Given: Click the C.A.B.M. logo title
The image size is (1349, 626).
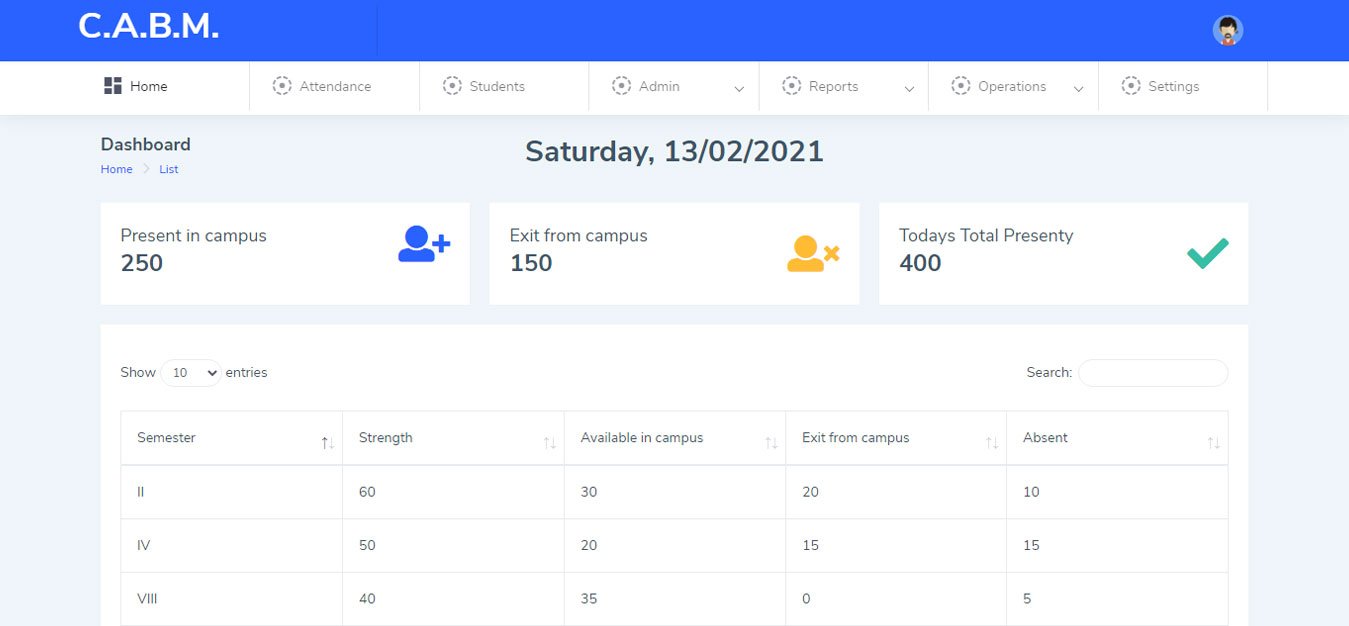Looking at the screenshot, I should tap(148, 27).
